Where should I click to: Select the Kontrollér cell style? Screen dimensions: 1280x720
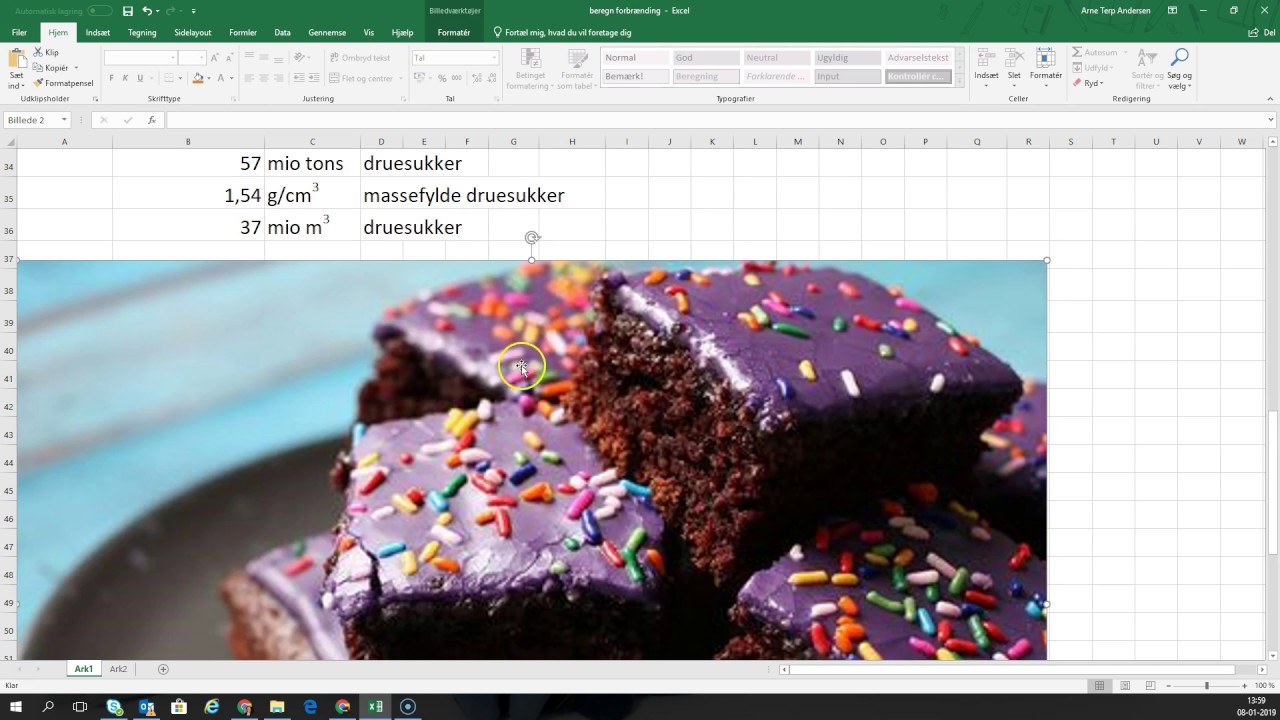click(918, 76)
